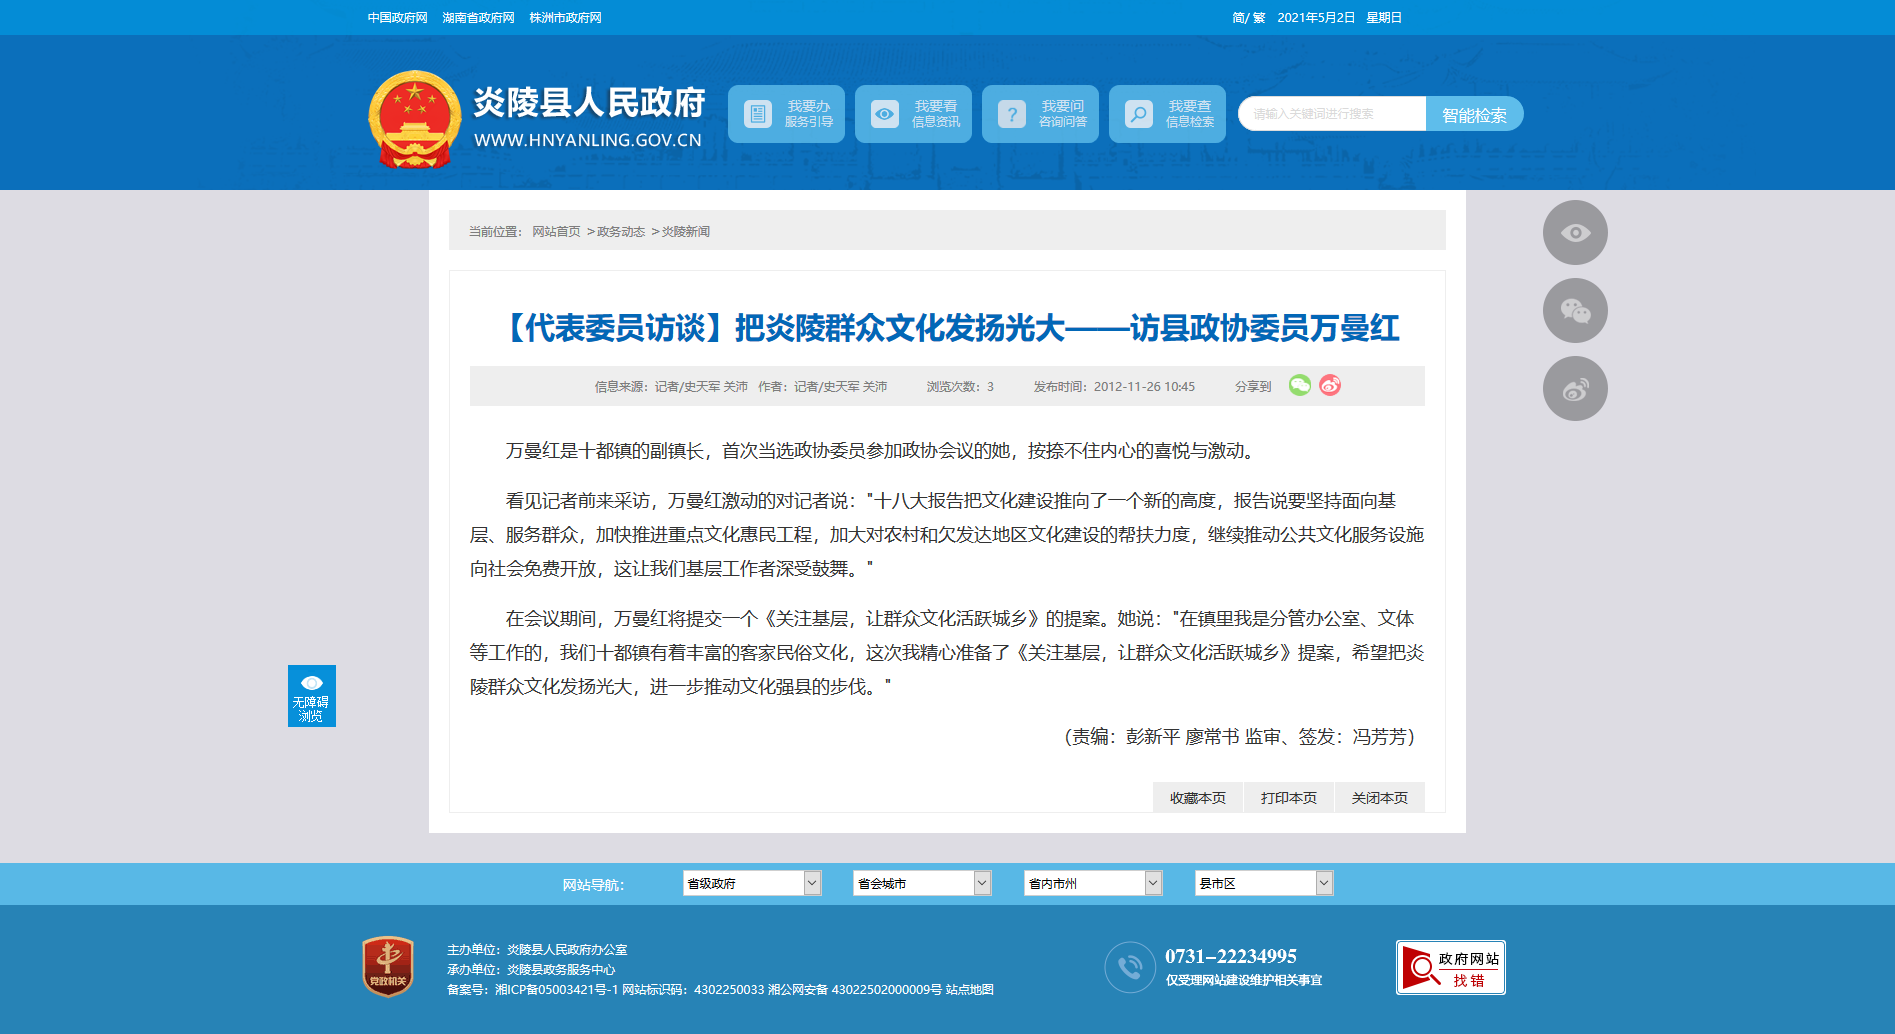Open the 我要办 服务引导 menu item
The width and height of the screenshot is (1895, 1034).
(786, 114)
